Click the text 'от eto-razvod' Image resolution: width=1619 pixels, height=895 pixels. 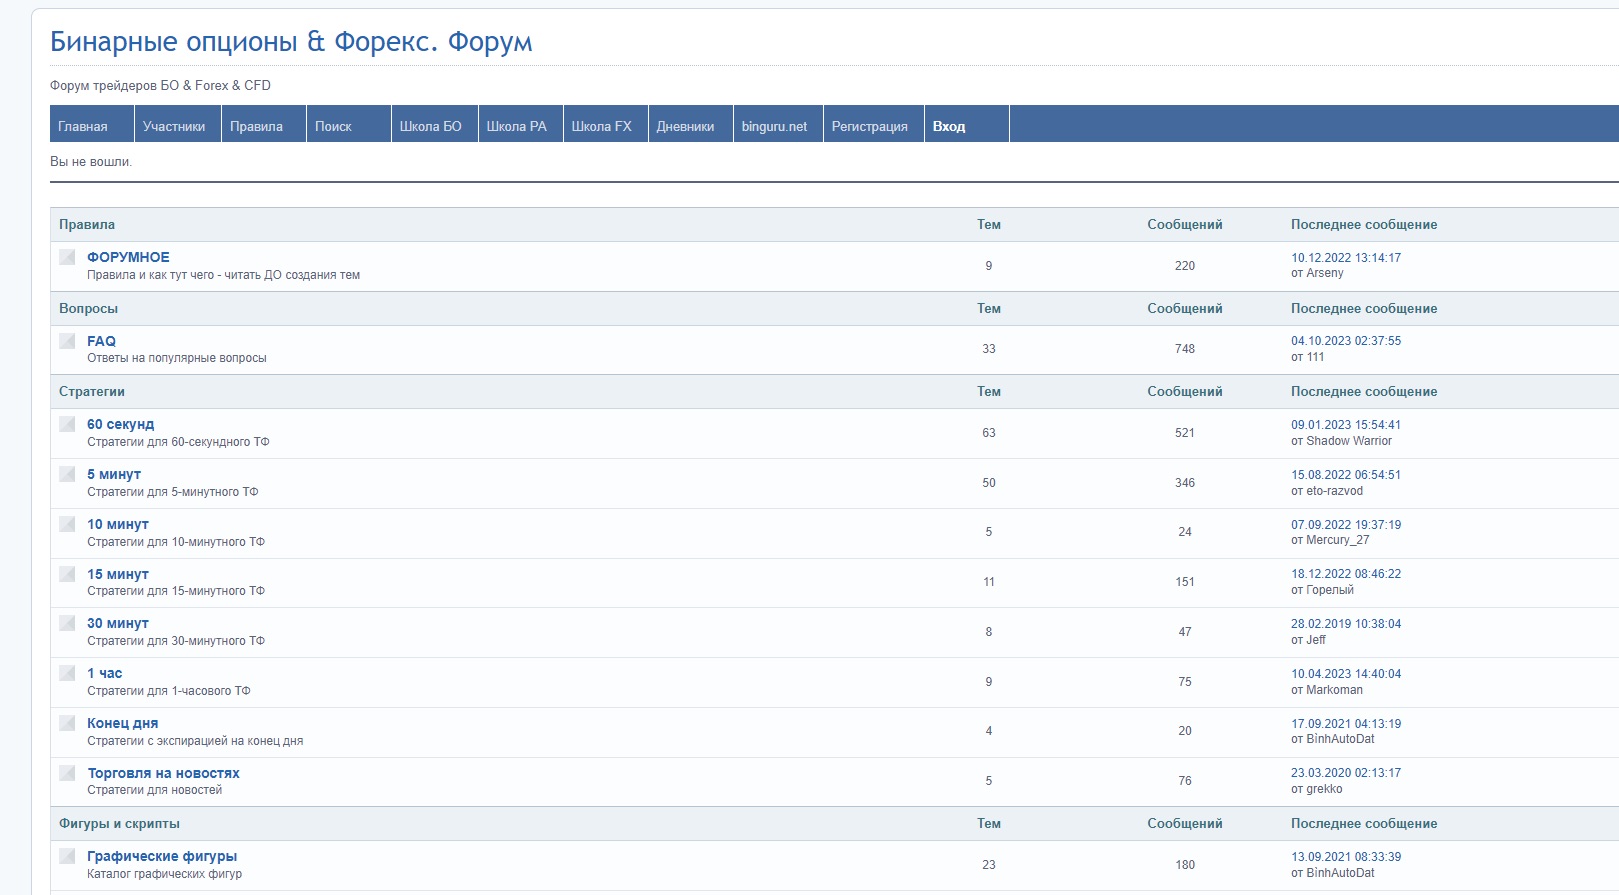1327,491
